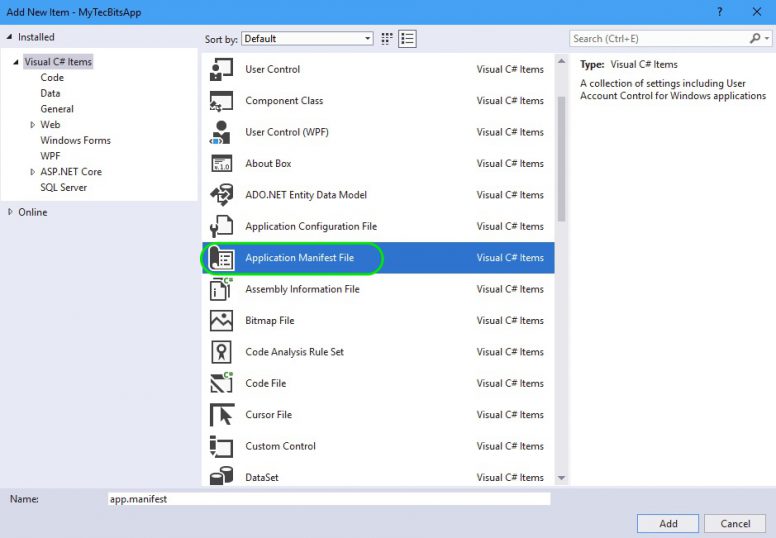Select ADO.NET Entity Data Model text

click(x=306, y=195)
